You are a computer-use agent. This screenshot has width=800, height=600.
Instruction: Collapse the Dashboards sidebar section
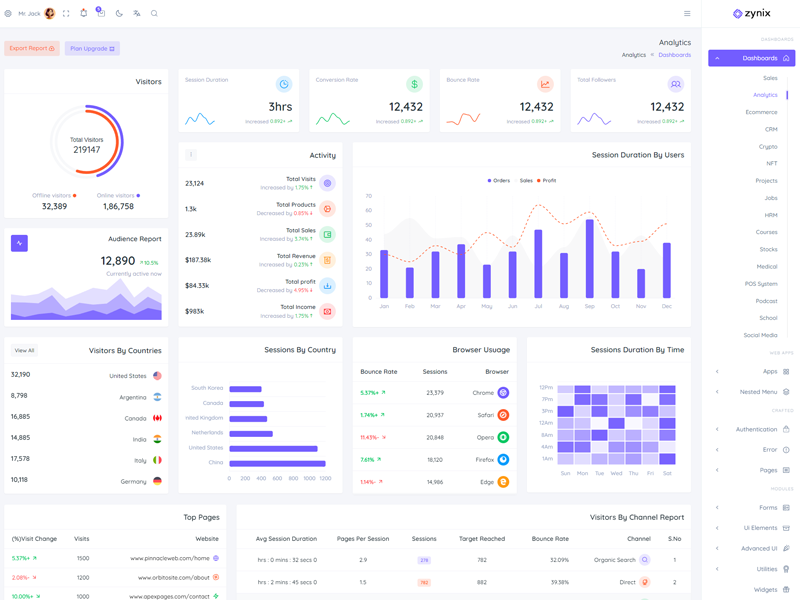point(751,59)
